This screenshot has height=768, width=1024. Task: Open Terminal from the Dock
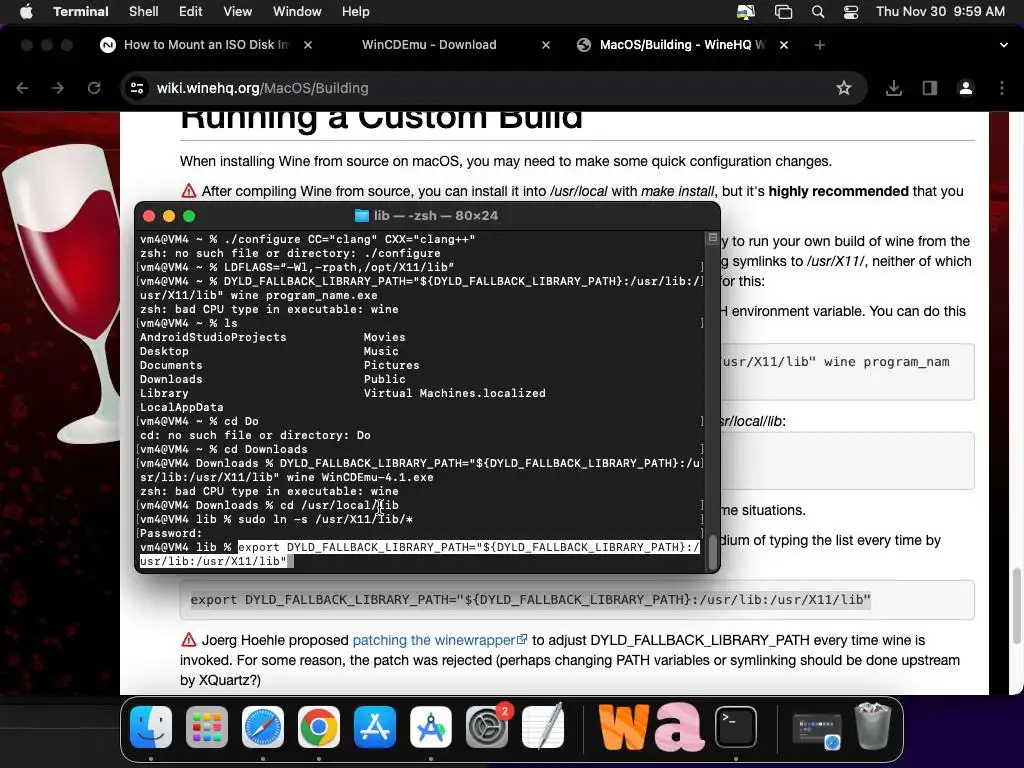[x=736, y=727]
